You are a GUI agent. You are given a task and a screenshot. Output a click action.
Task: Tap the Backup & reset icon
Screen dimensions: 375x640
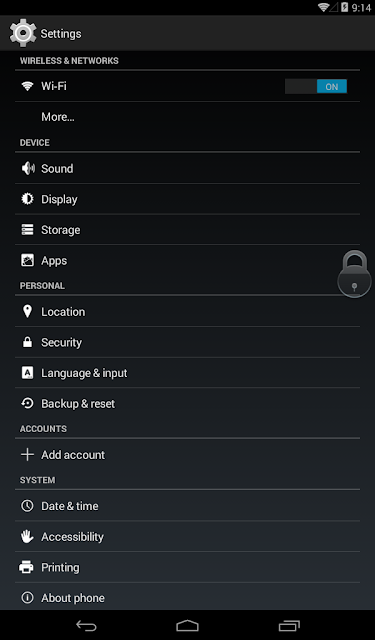[27, 403]
